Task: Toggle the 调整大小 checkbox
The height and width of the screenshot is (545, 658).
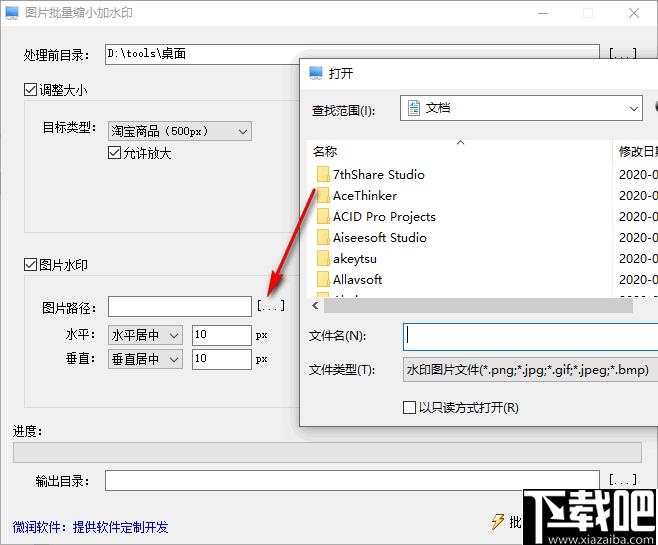Action: tap(30, 90)
